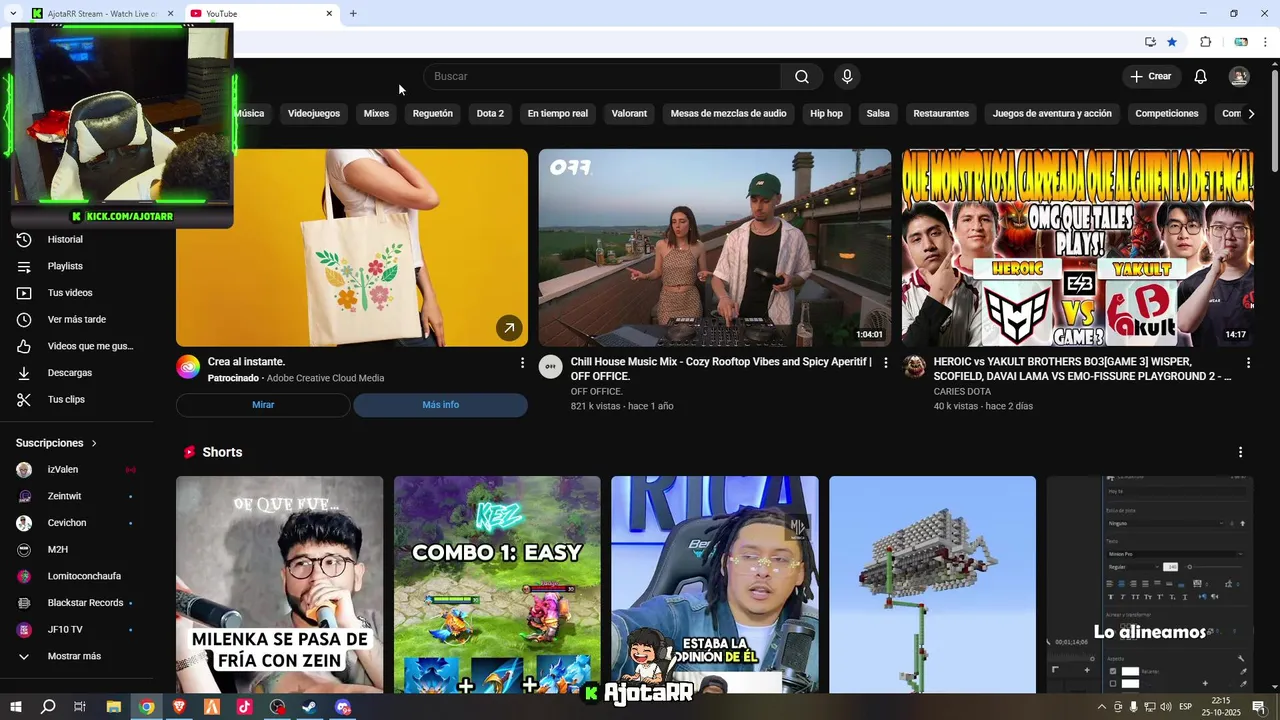Select the Mixes category chip
The image size is (1280, 720).
click(376, 114)
